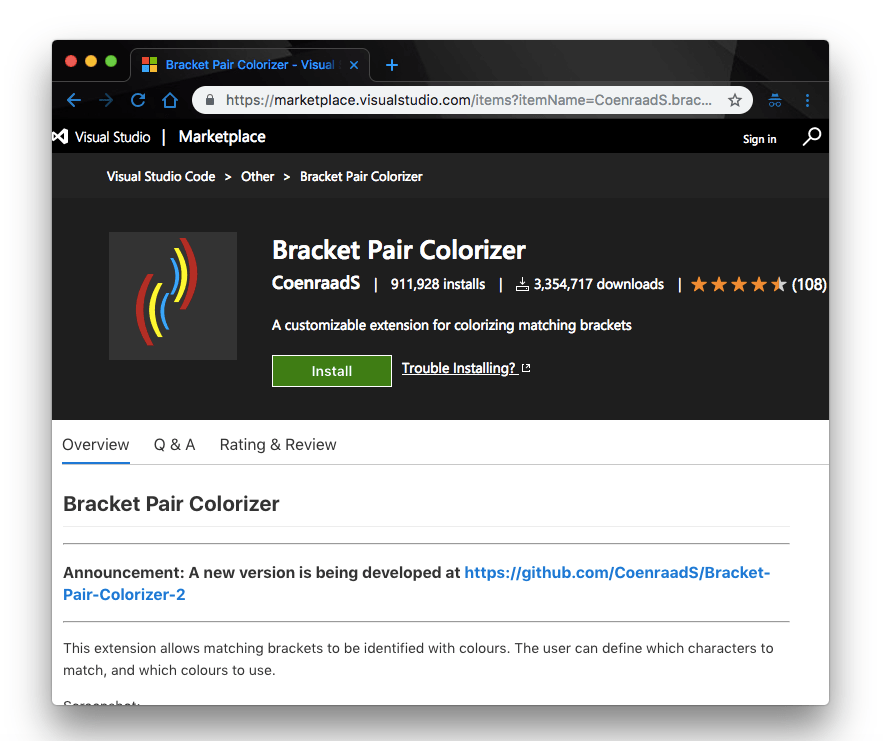The width and height of the screenshot is (883, 741).
Task: Close the Bracket Pair Colorizer tab
Action: (x=354, y=65)
